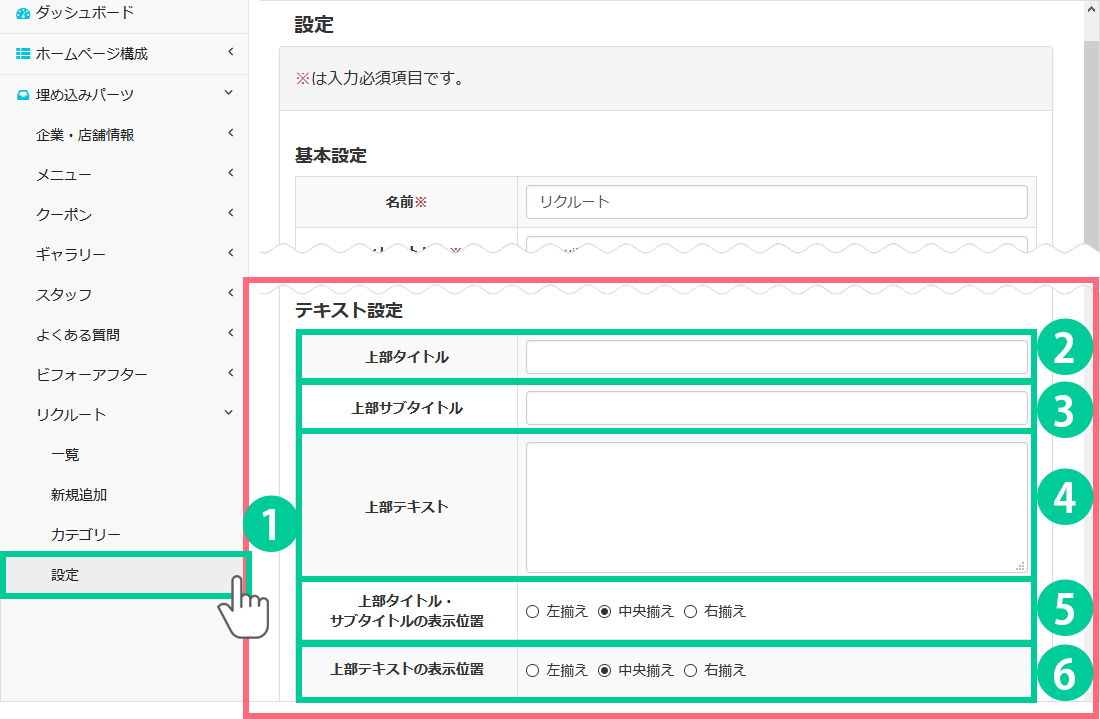Open the リクルート 一覧 page
The image size is (1100, 719).
[x=65, y=454]
